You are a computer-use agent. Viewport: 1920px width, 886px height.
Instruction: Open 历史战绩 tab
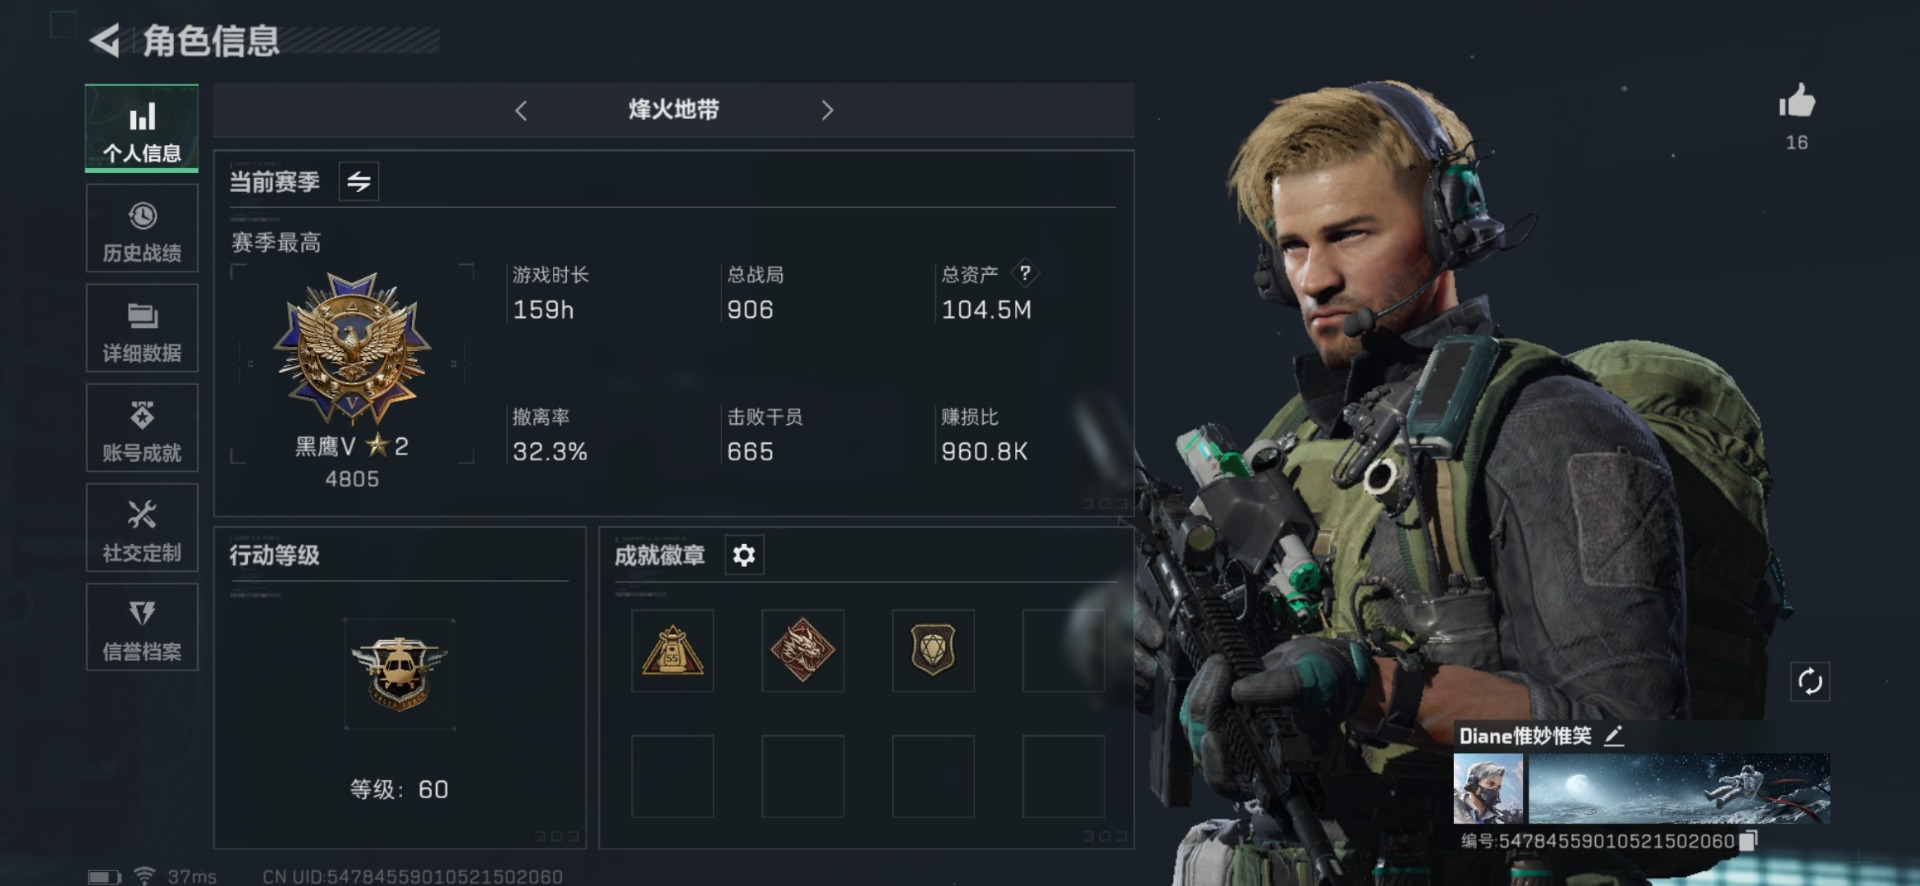142,228
